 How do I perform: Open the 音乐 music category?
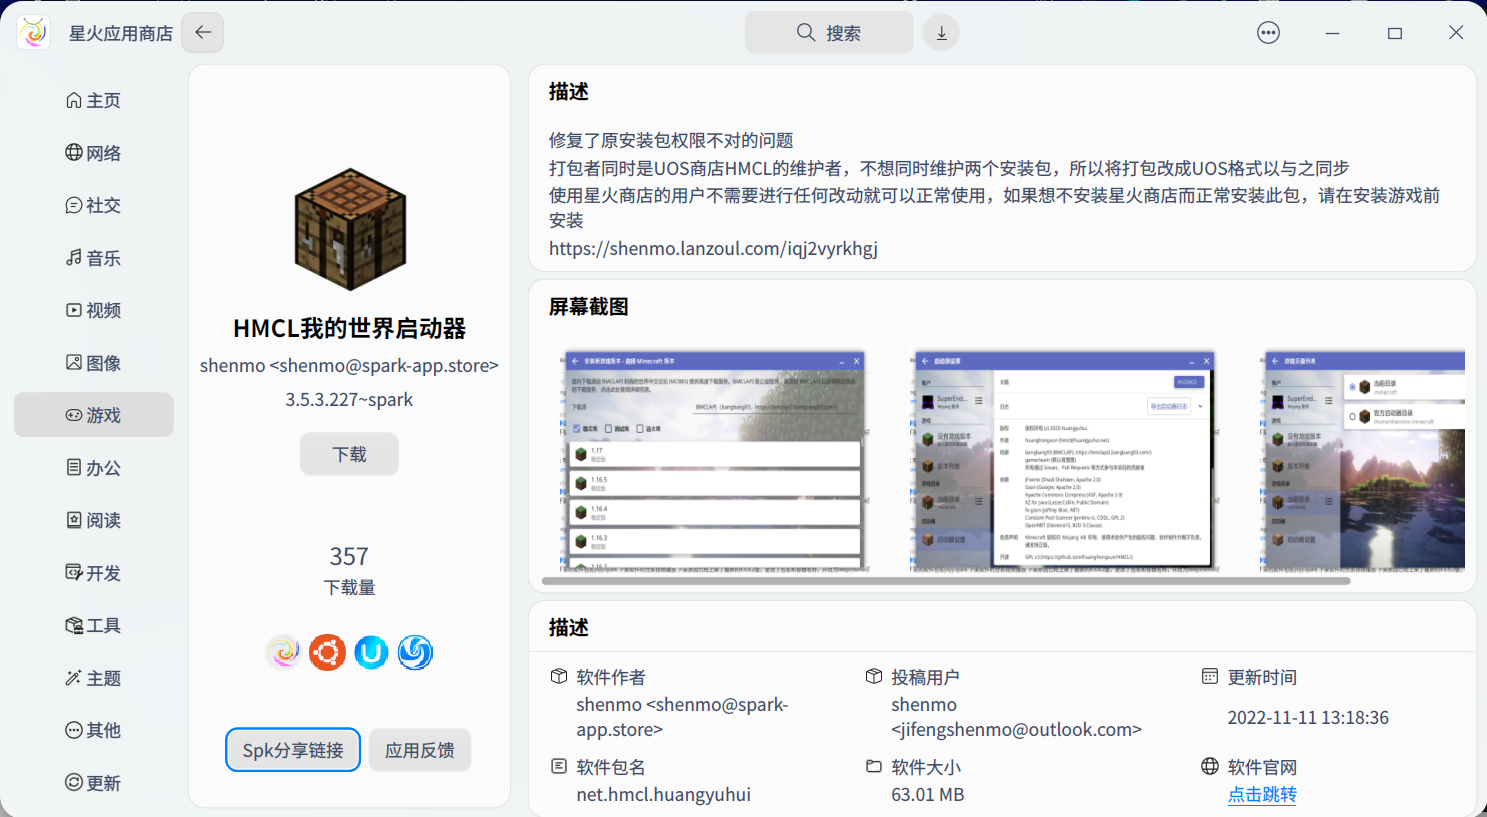[95, 257]
